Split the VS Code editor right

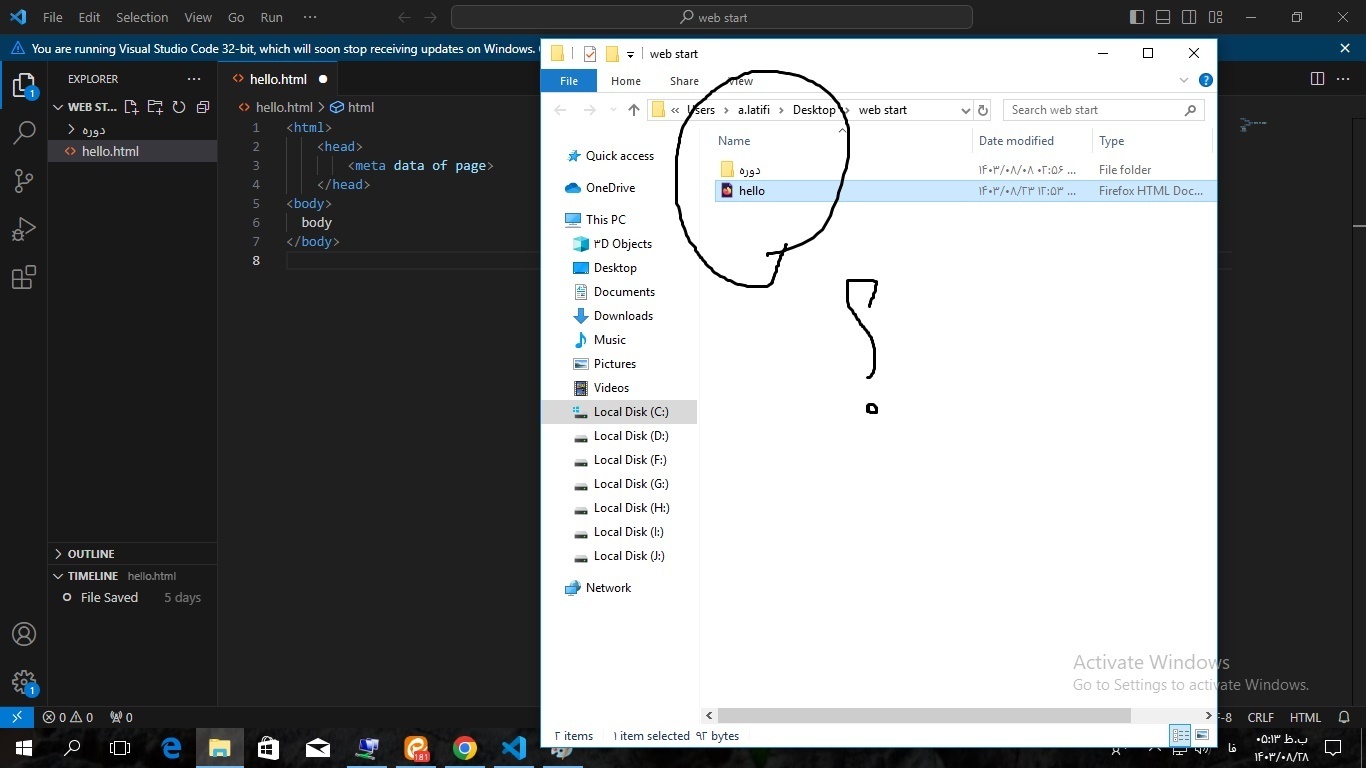tap(1317, 79)
